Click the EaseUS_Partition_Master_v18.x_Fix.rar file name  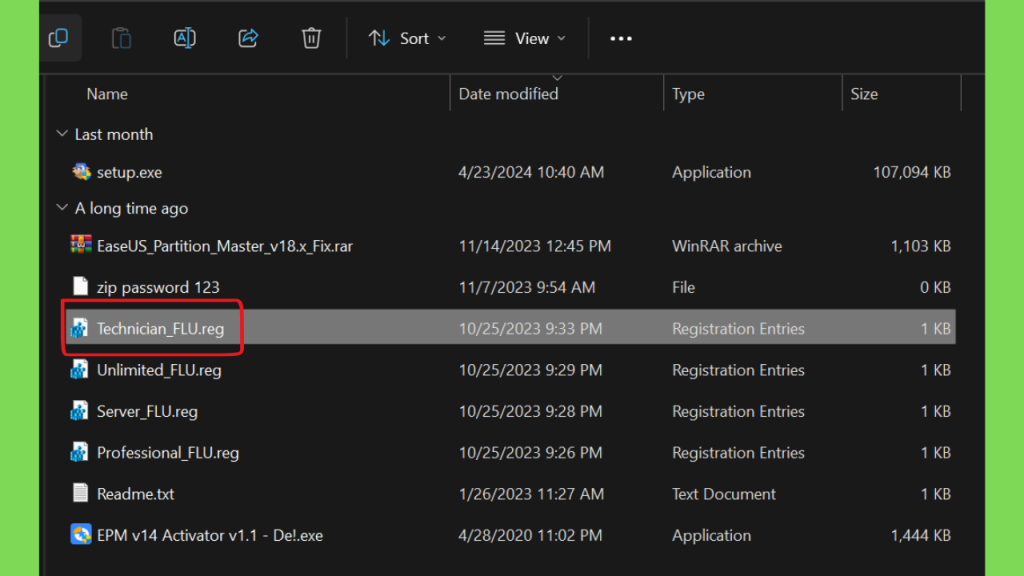coord(225,246)
